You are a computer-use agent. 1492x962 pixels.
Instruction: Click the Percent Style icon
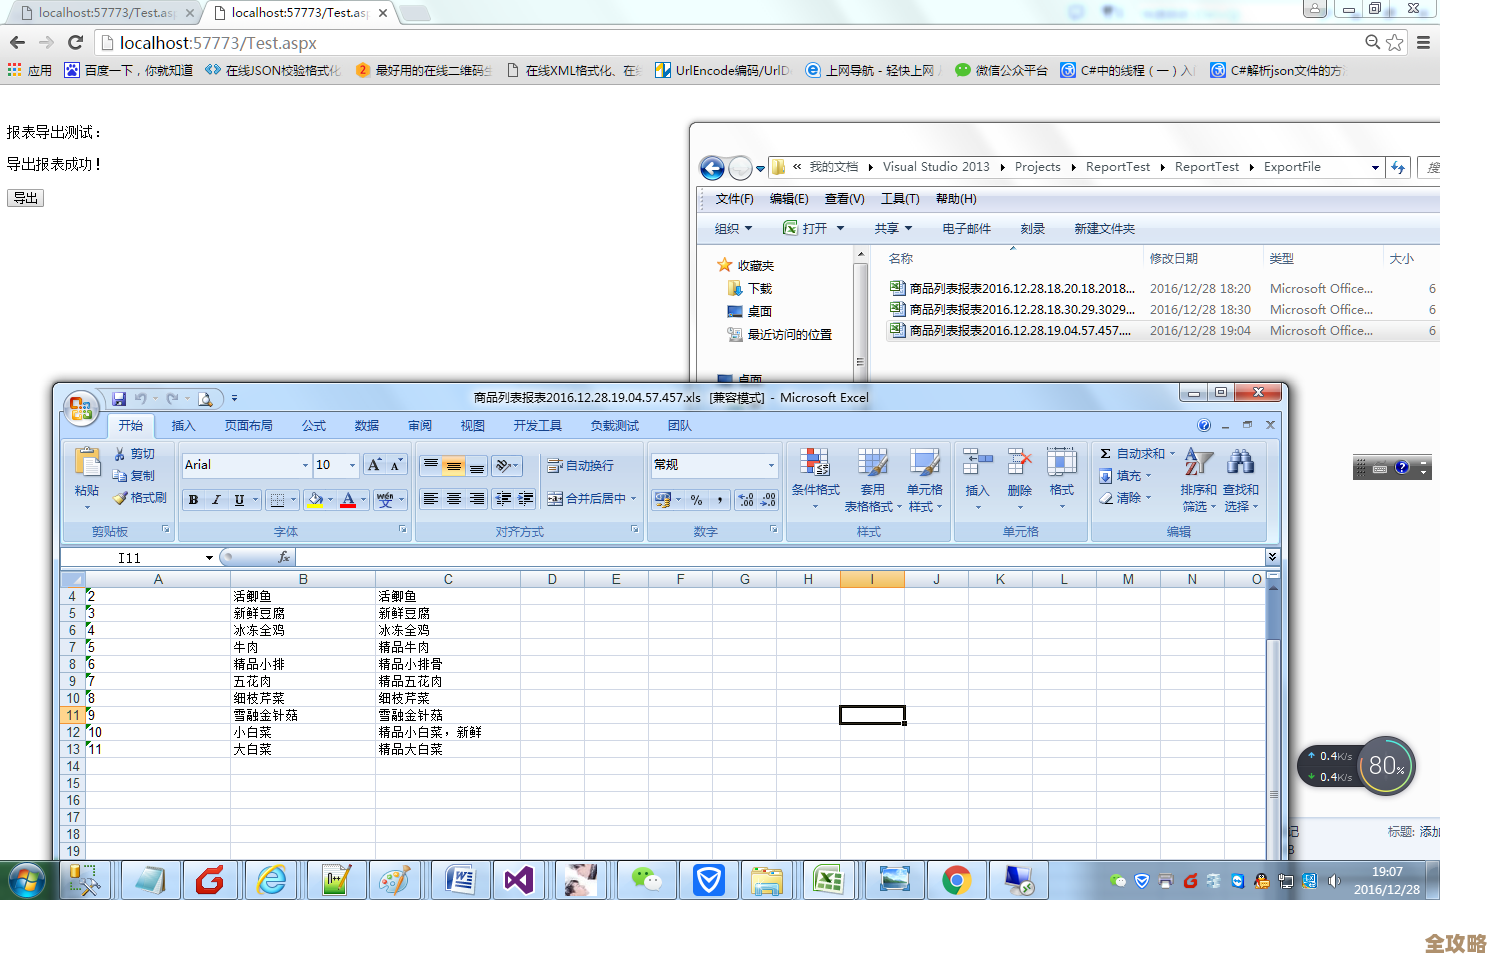click(x=696, y=499)
